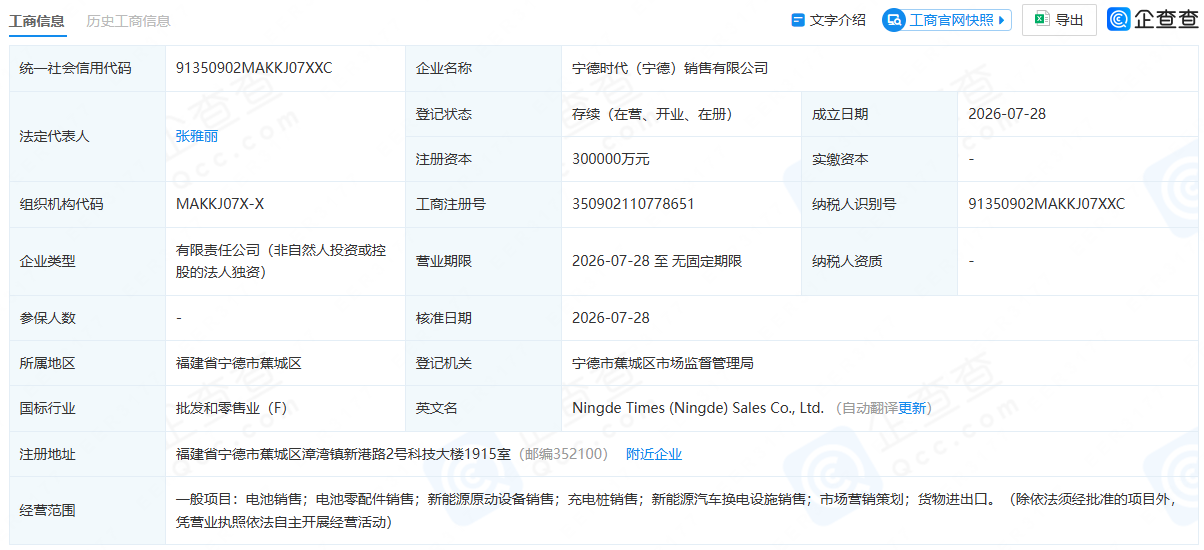Select taxpayer ID next to 纳税人识别号
This screenshot has height=550, width=1204.
tap(1047, 204)
